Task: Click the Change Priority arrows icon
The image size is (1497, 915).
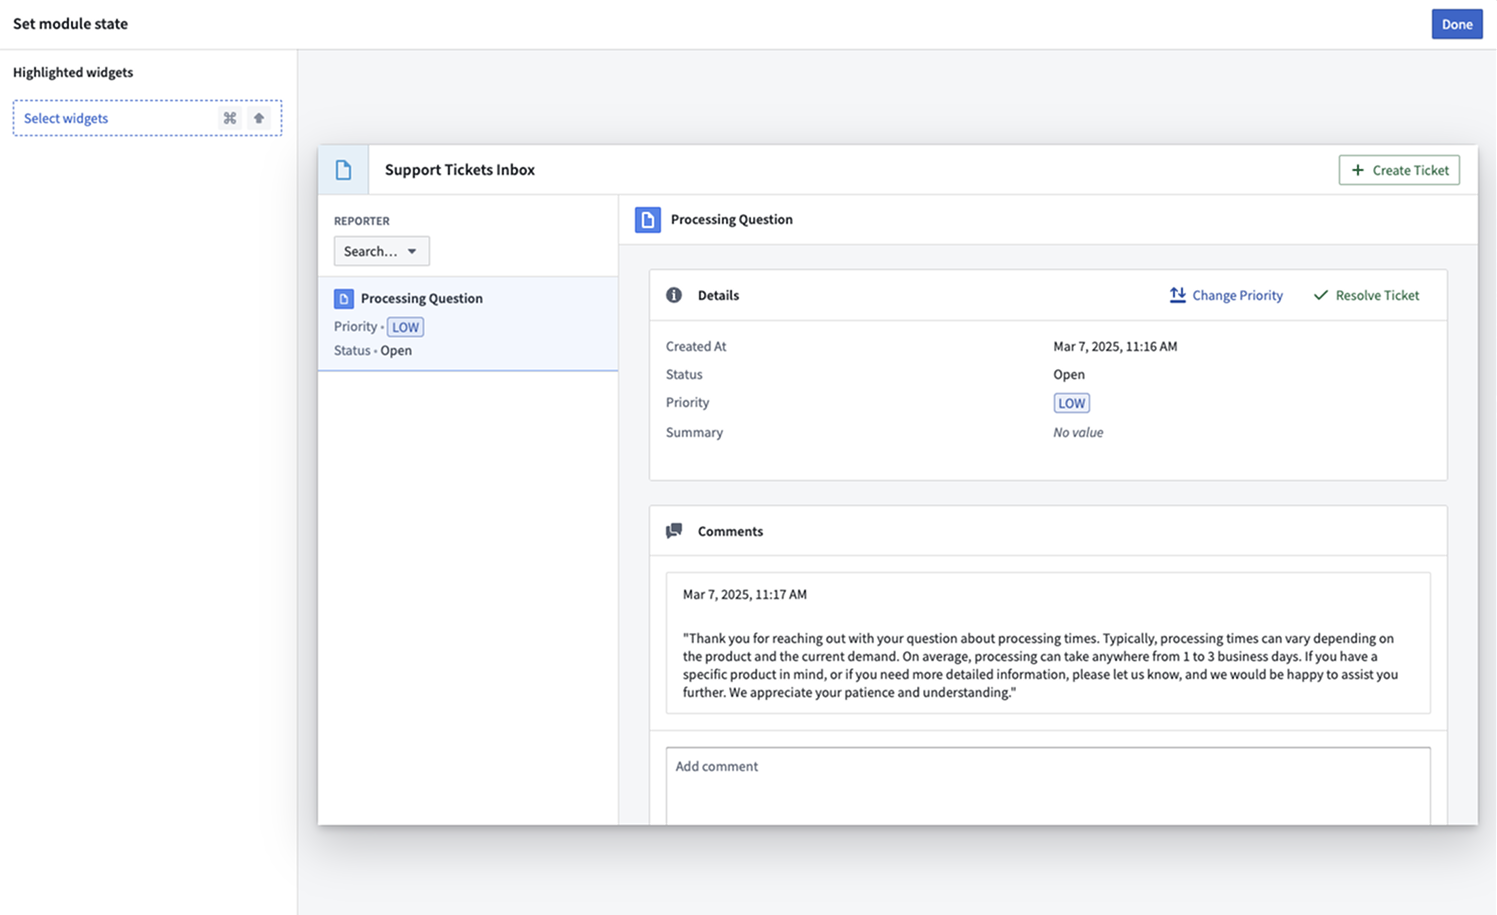Action: [1178, 295]
